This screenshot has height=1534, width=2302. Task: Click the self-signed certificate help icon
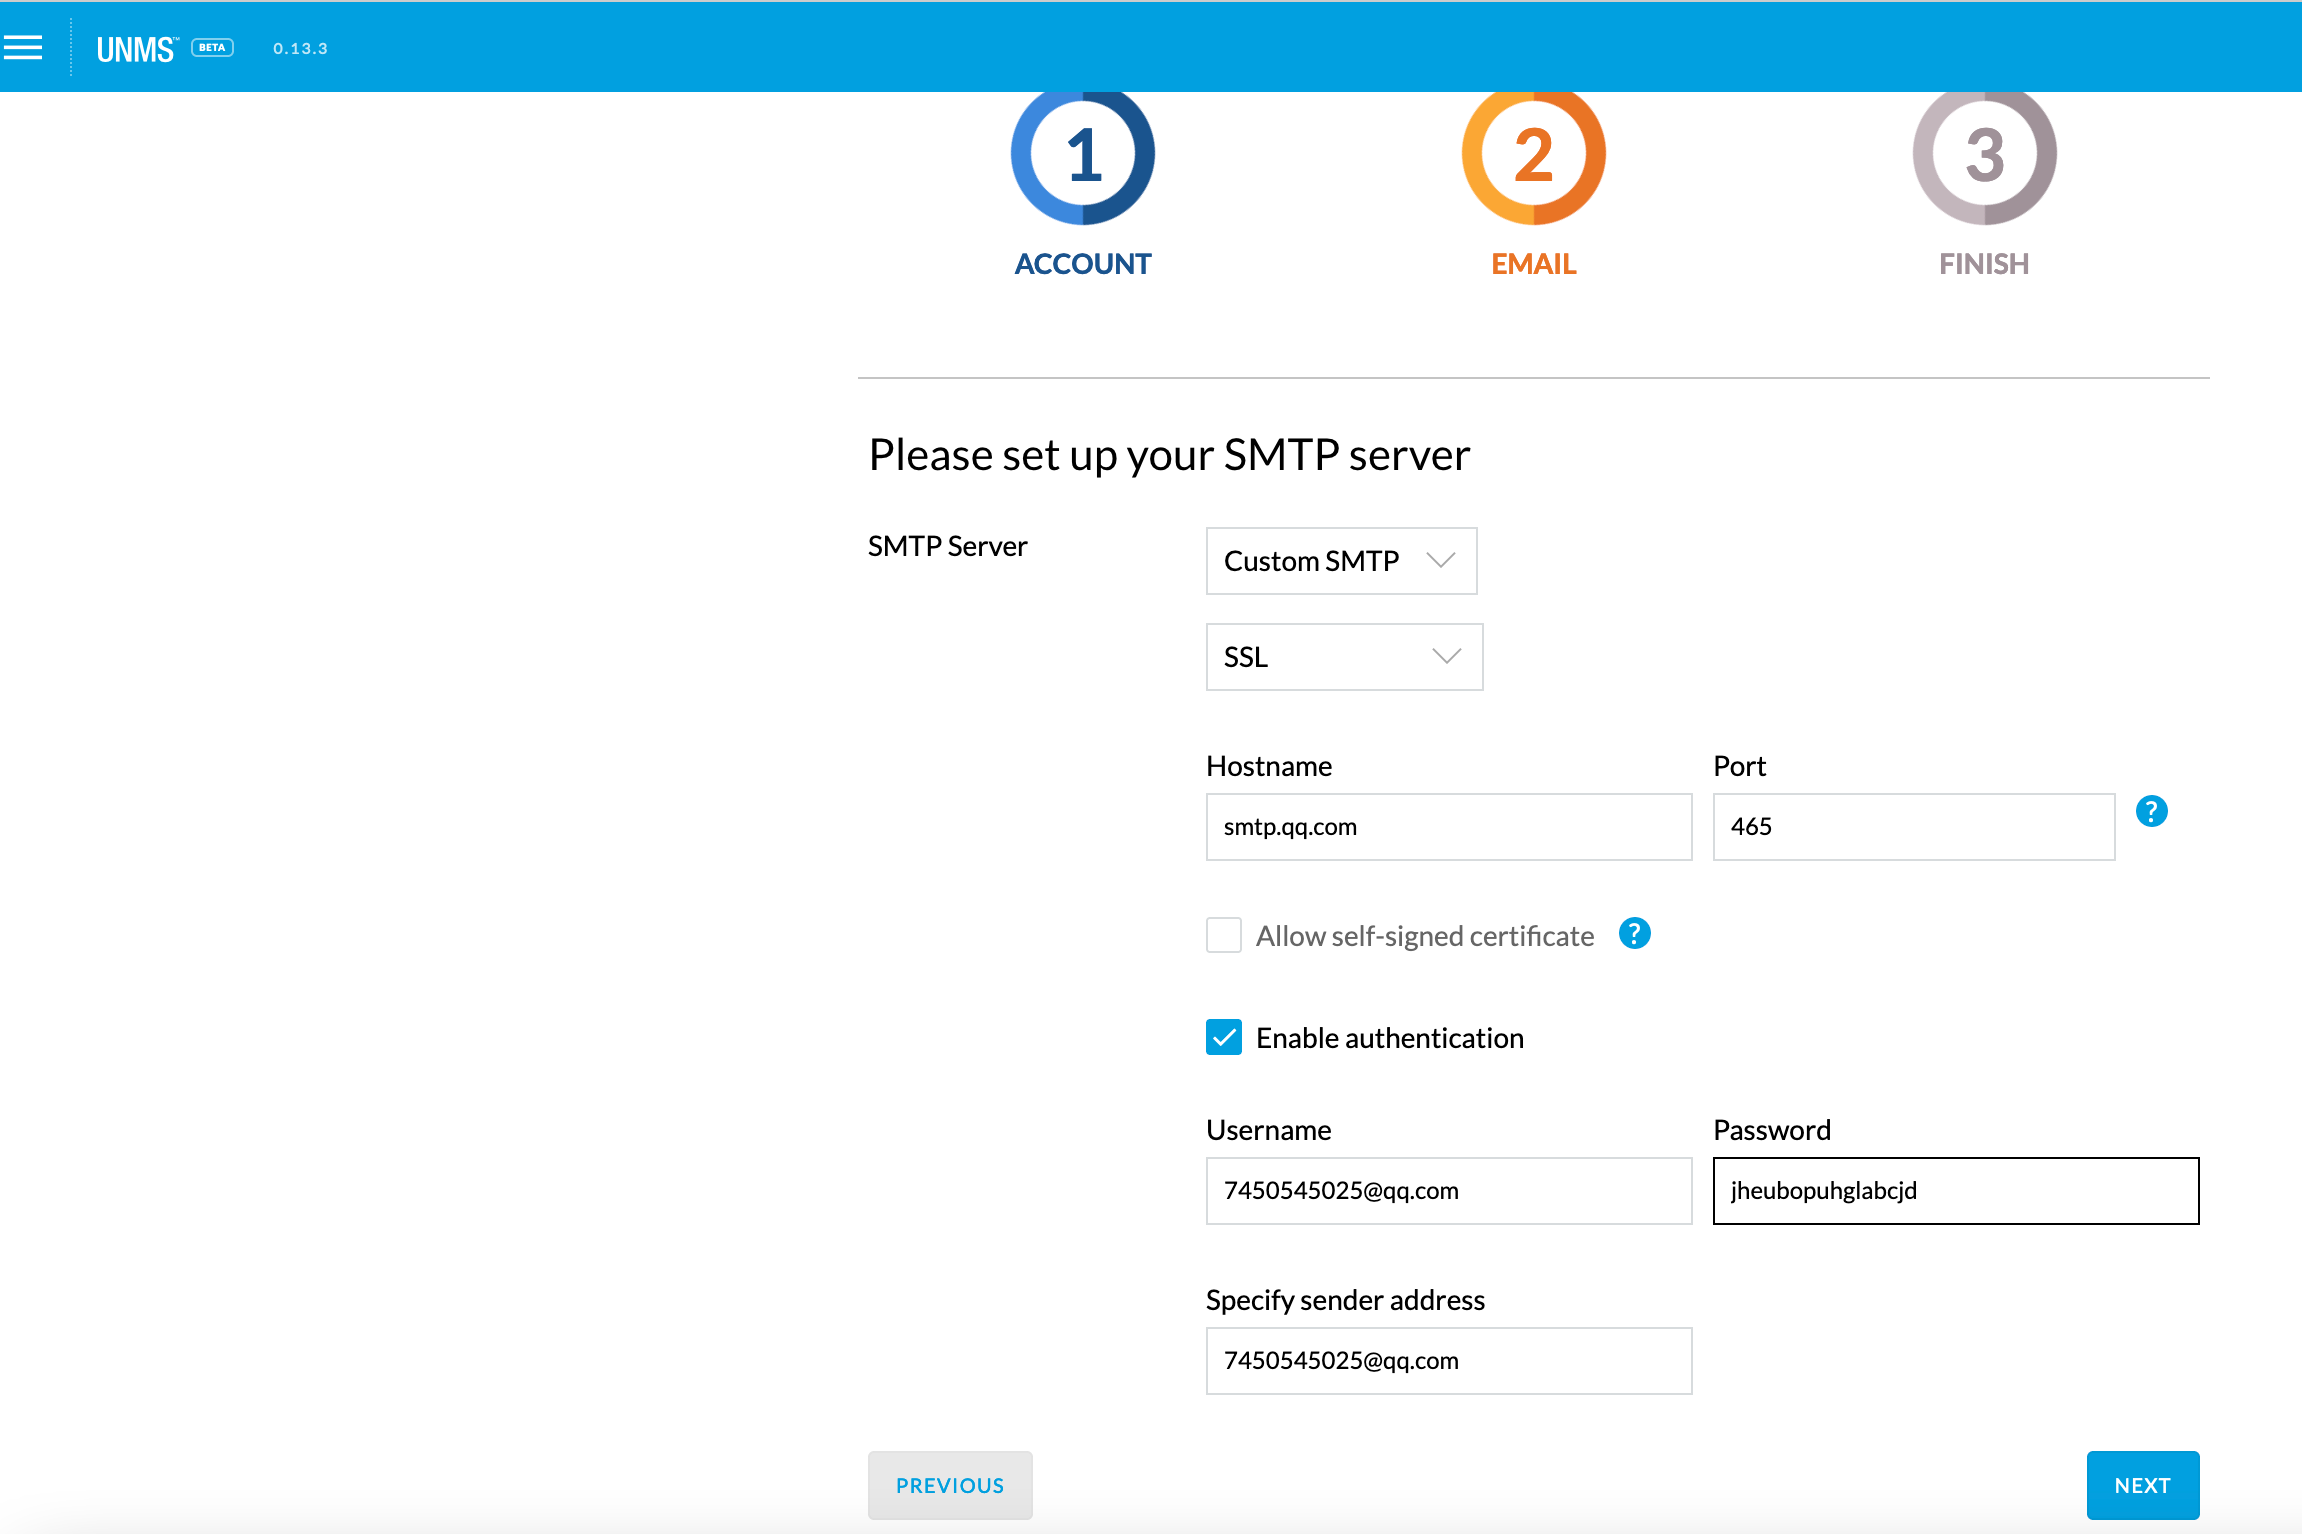[x=1634, y=934]
